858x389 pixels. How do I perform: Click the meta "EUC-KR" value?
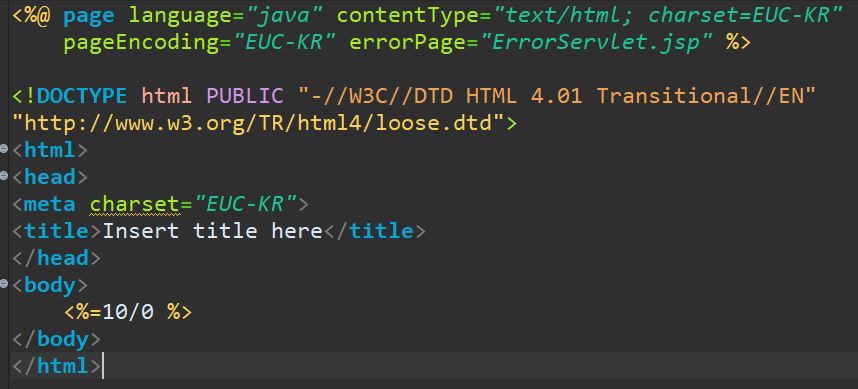click(245, 204)
